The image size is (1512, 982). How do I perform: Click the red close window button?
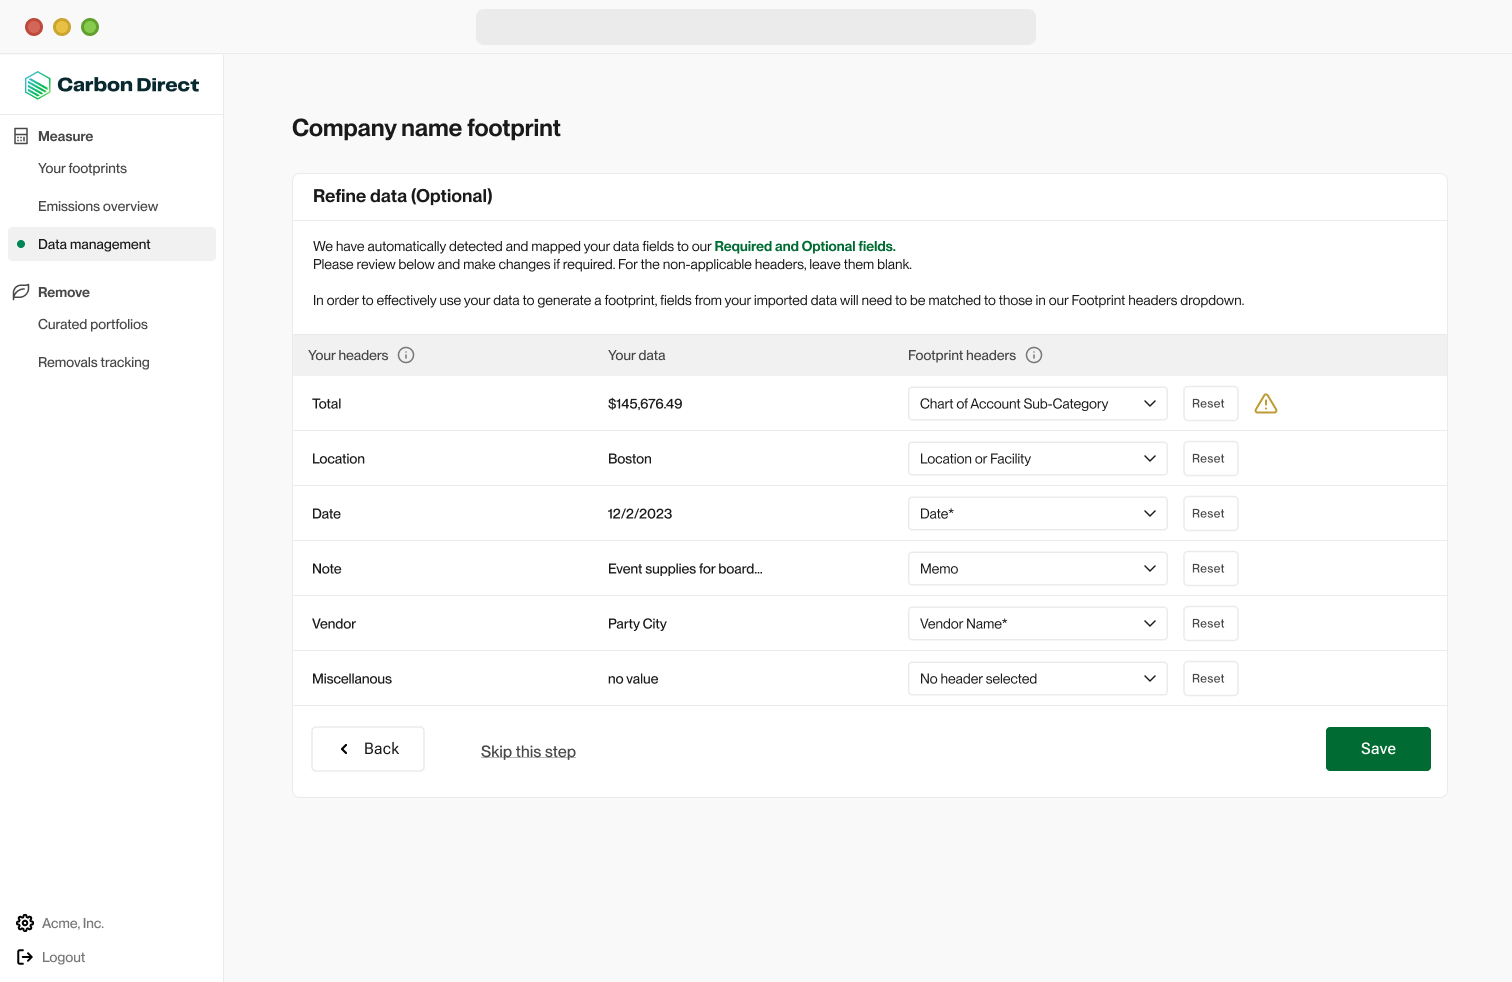click(x=34, y=27)
